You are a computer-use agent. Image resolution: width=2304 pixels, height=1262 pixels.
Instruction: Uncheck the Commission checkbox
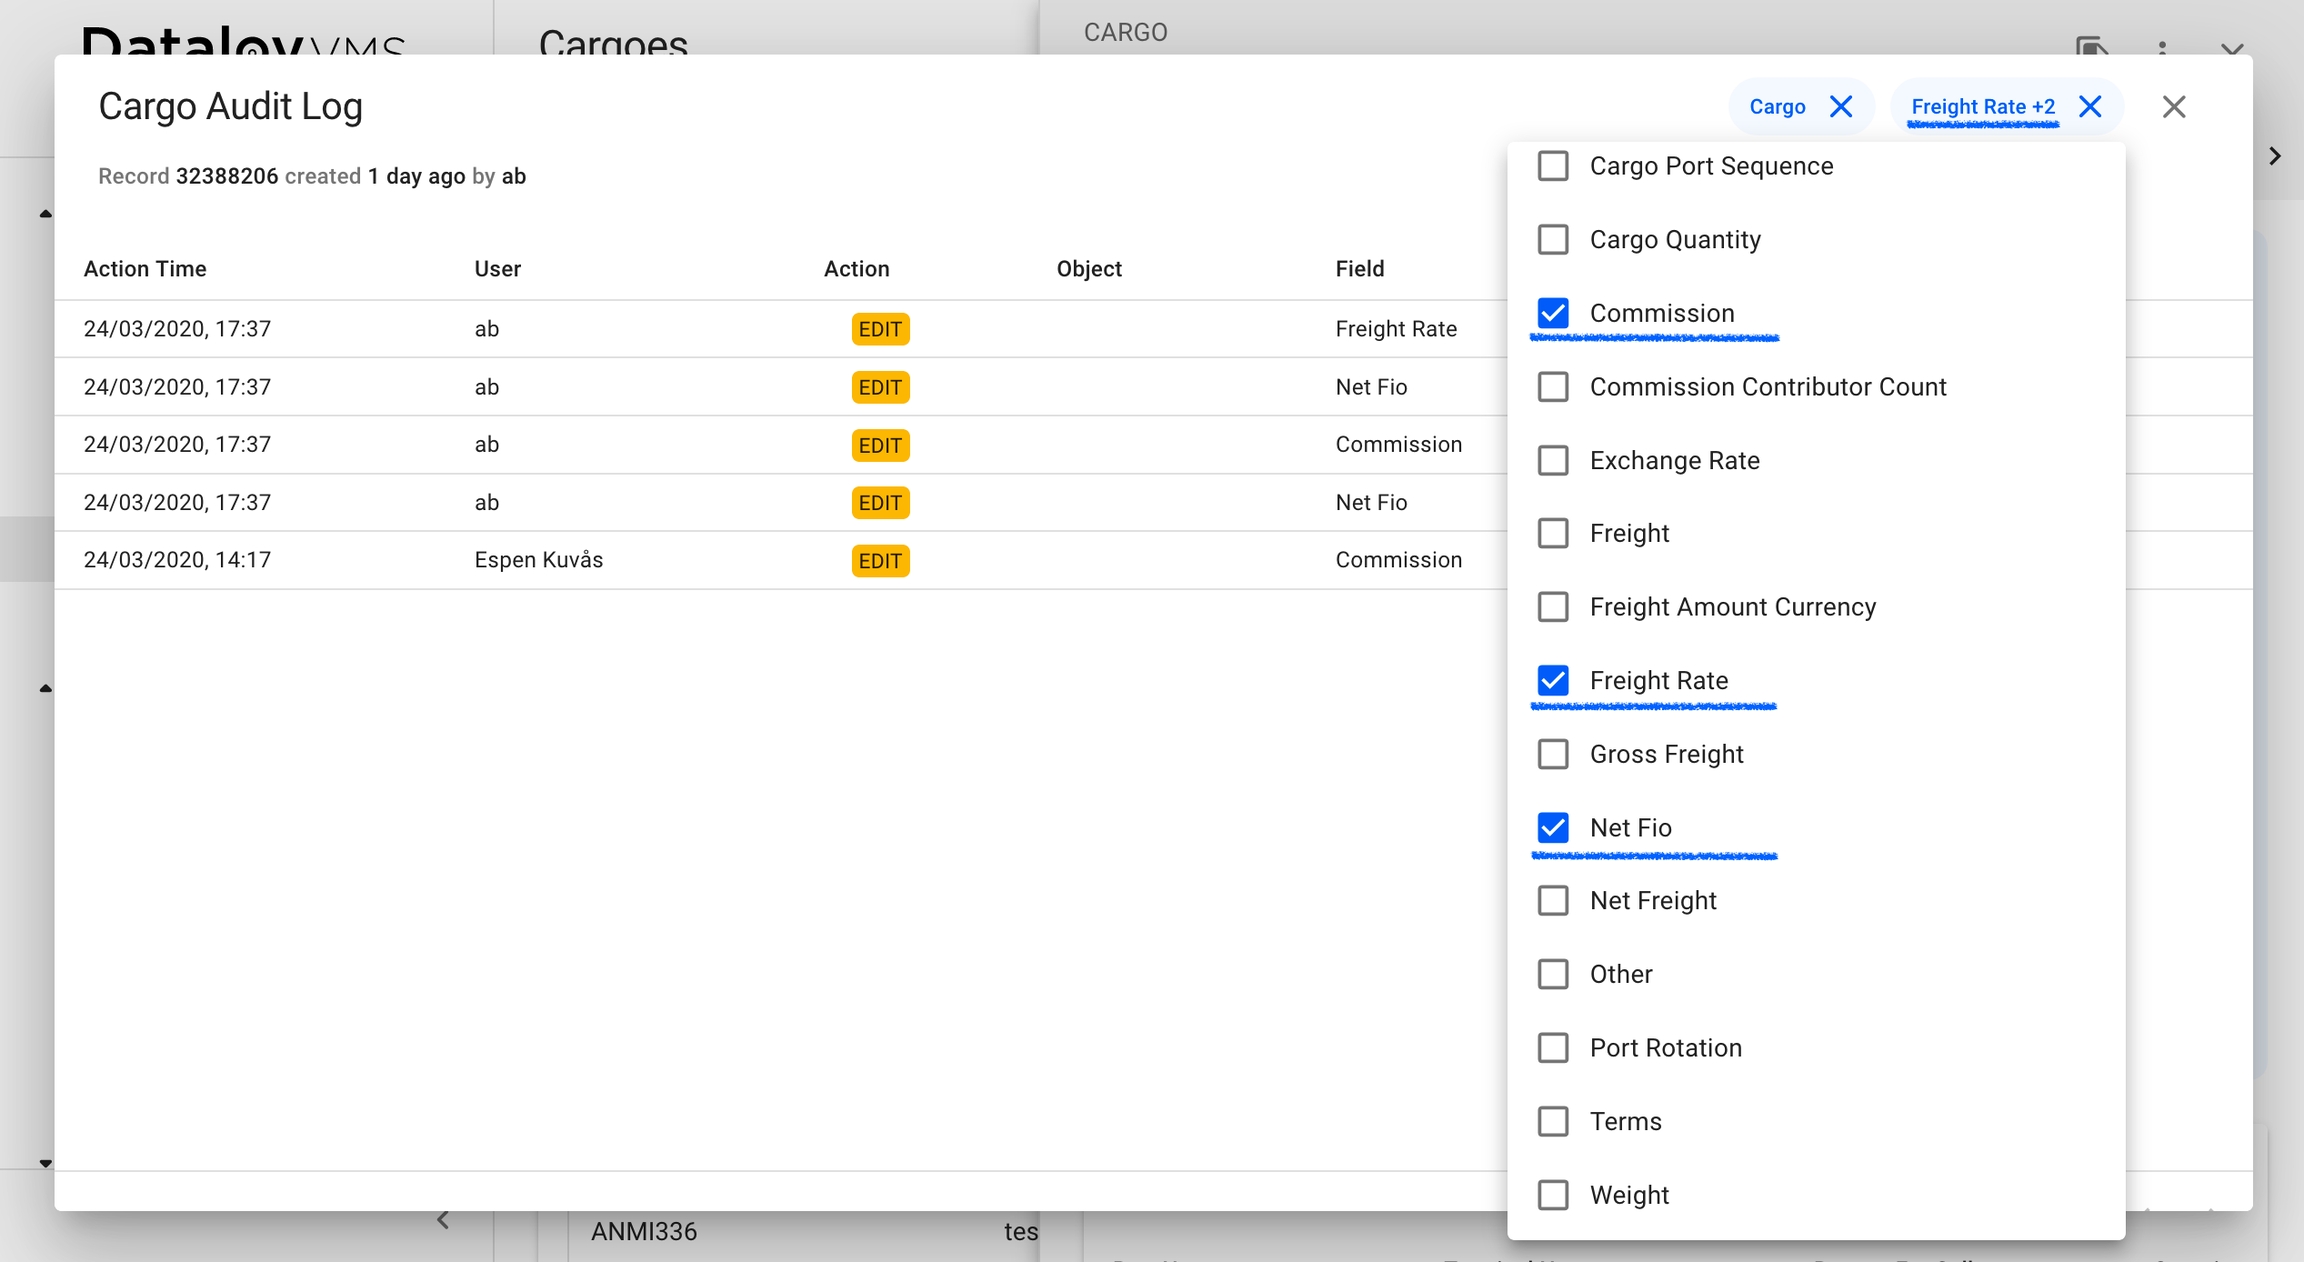[x=1553, y=313]
